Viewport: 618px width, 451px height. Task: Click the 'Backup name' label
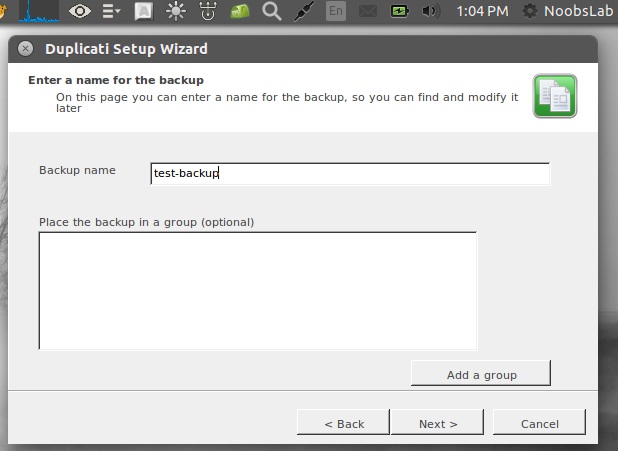77,170
